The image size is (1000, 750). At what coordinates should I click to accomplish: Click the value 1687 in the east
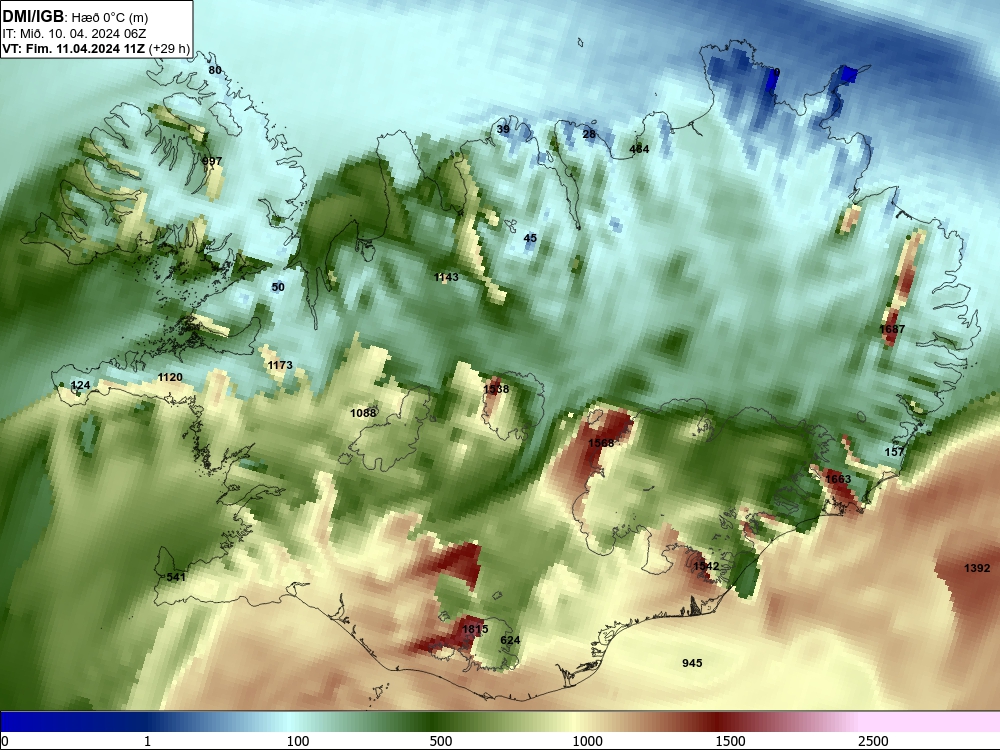point(892,329)
